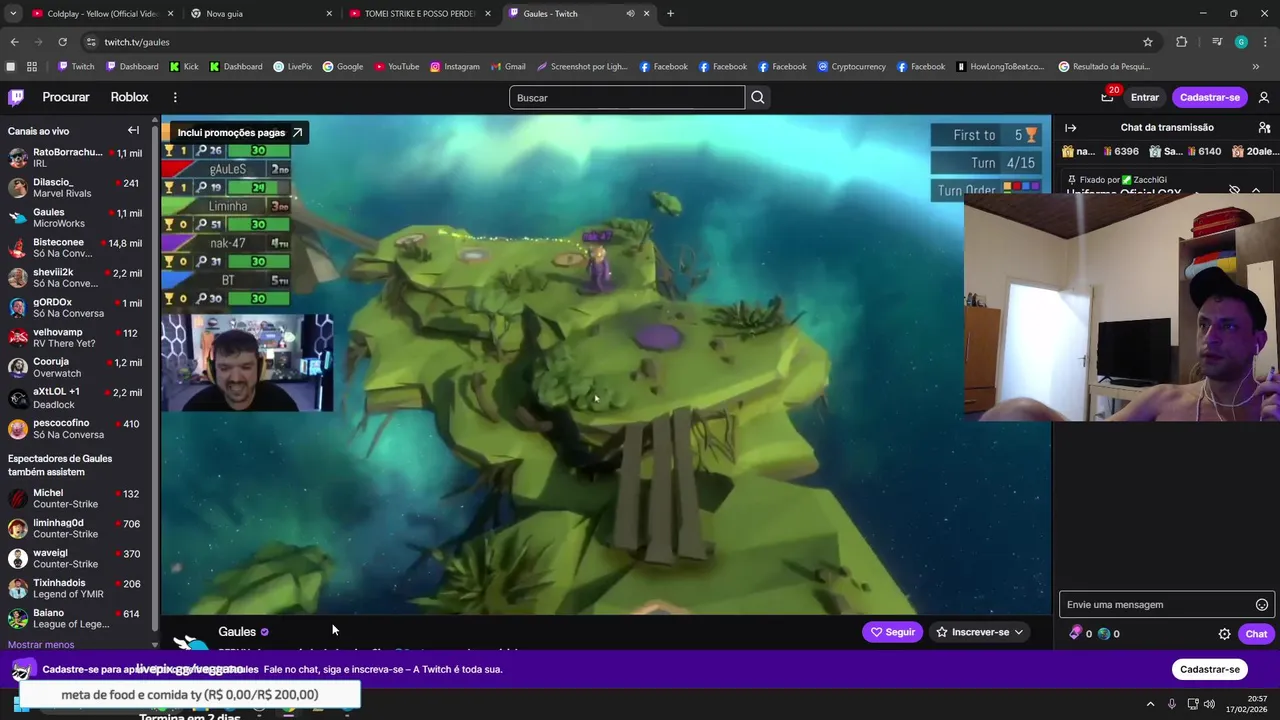This screenshot has width=1280, height=720.
Task: Open the pescocofino channel
Action: tap(76, 429)
